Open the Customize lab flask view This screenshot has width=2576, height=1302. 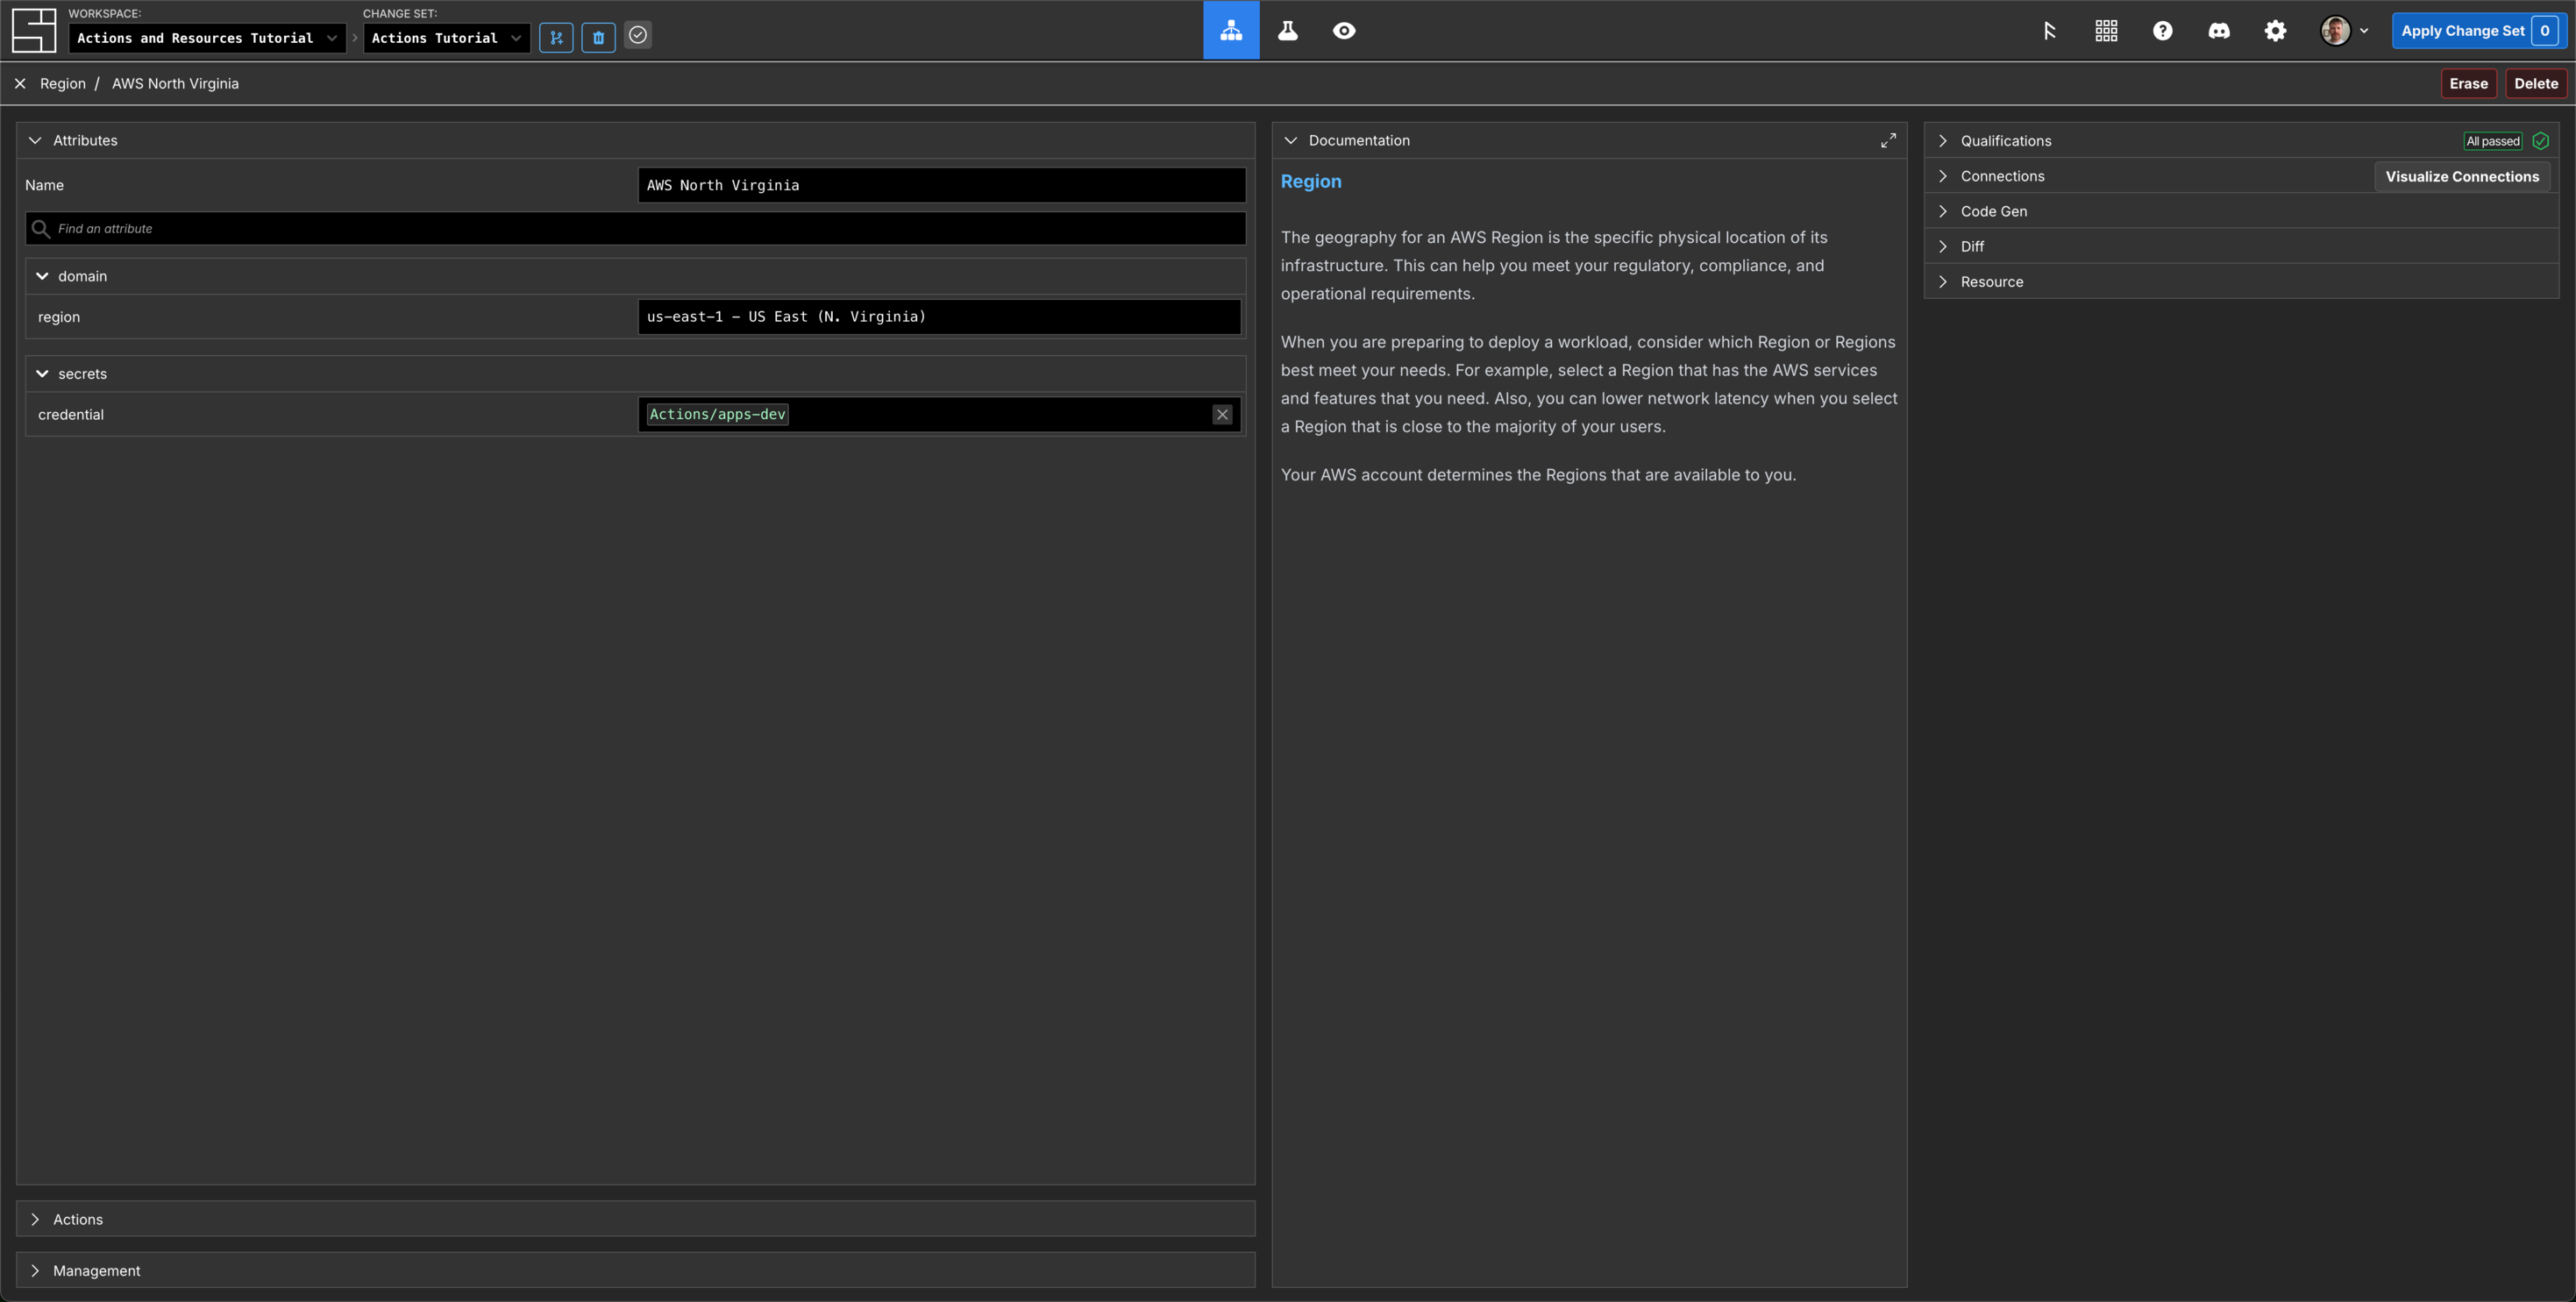tap(1287, 30)
